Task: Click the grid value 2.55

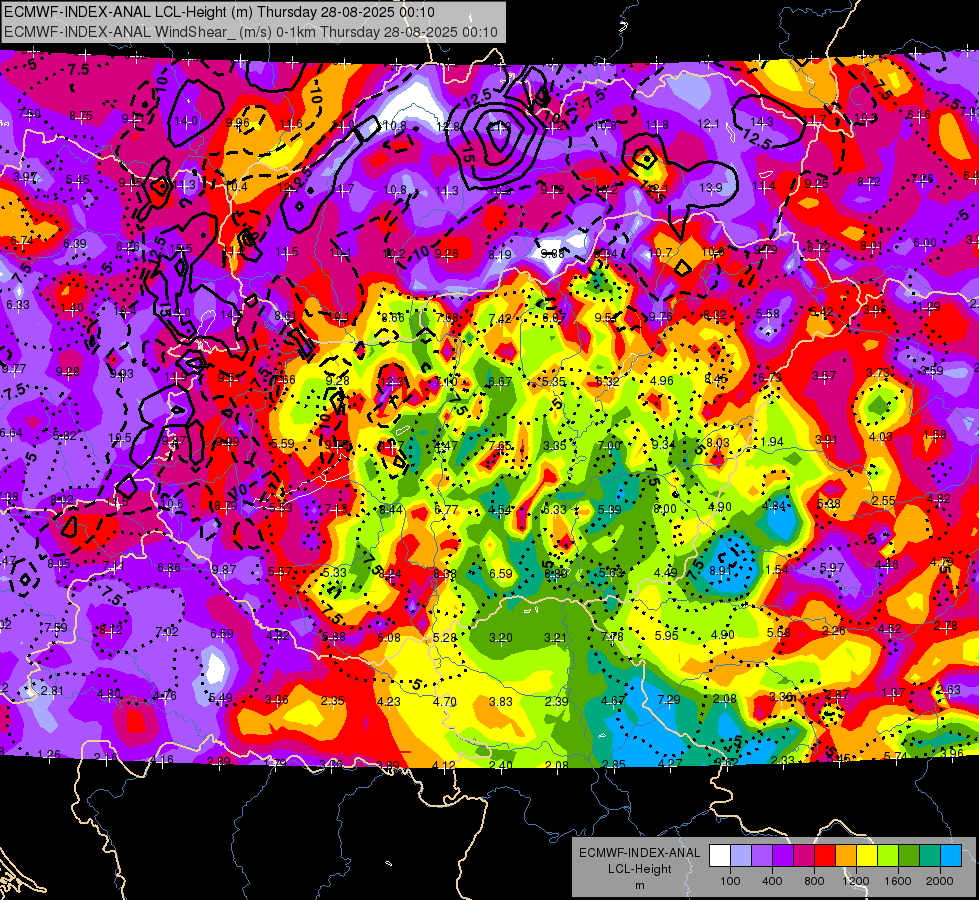Action: (884, 501)
